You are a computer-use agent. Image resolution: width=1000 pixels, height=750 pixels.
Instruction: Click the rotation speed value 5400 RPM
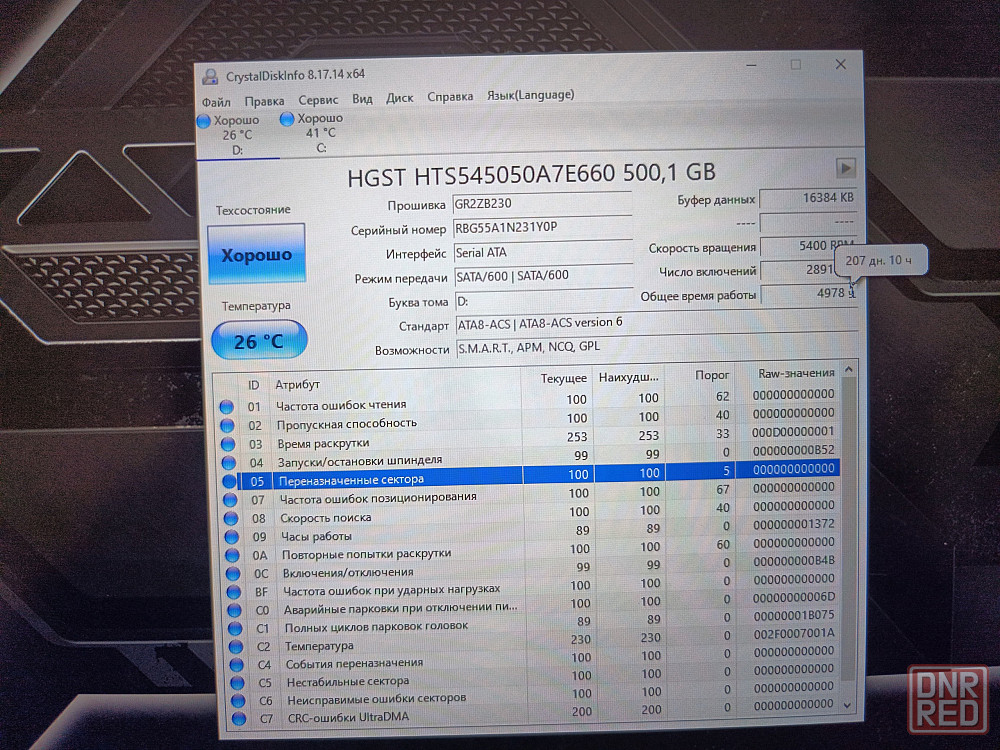[807, 246]
